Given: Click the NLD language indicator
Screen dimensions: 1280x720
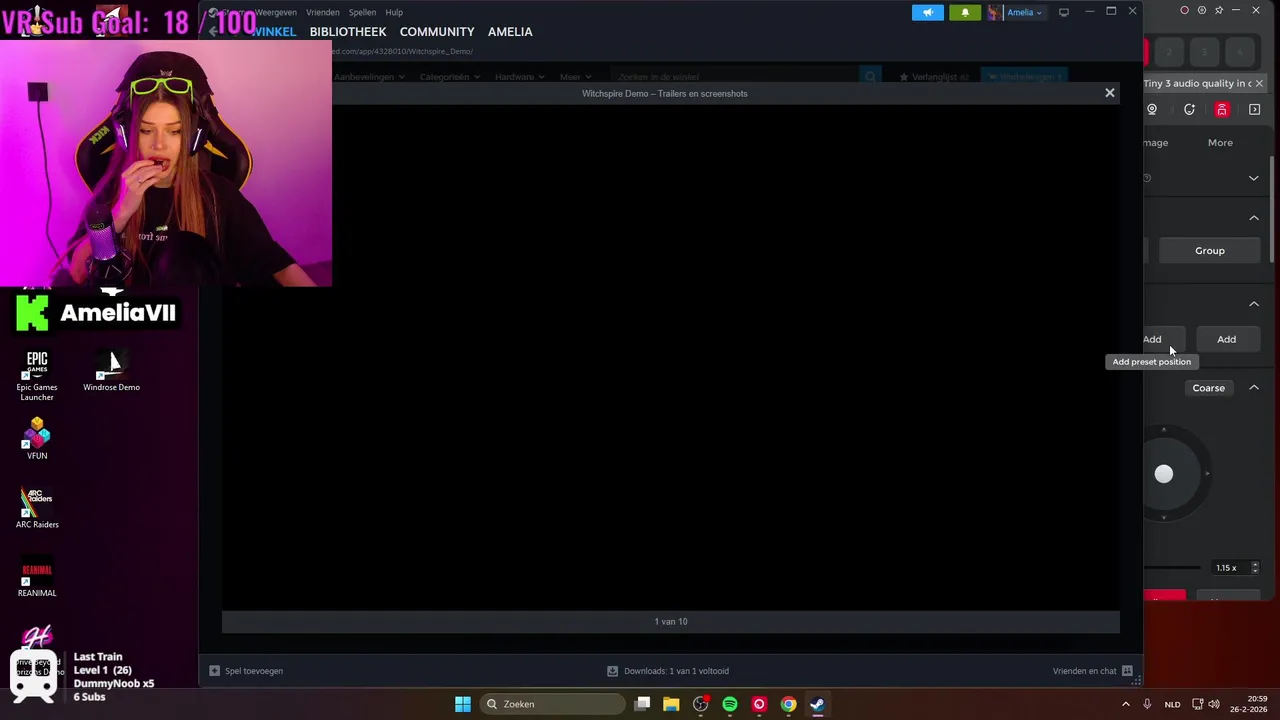Looking at the screenshot, I should pos(1172,704).
